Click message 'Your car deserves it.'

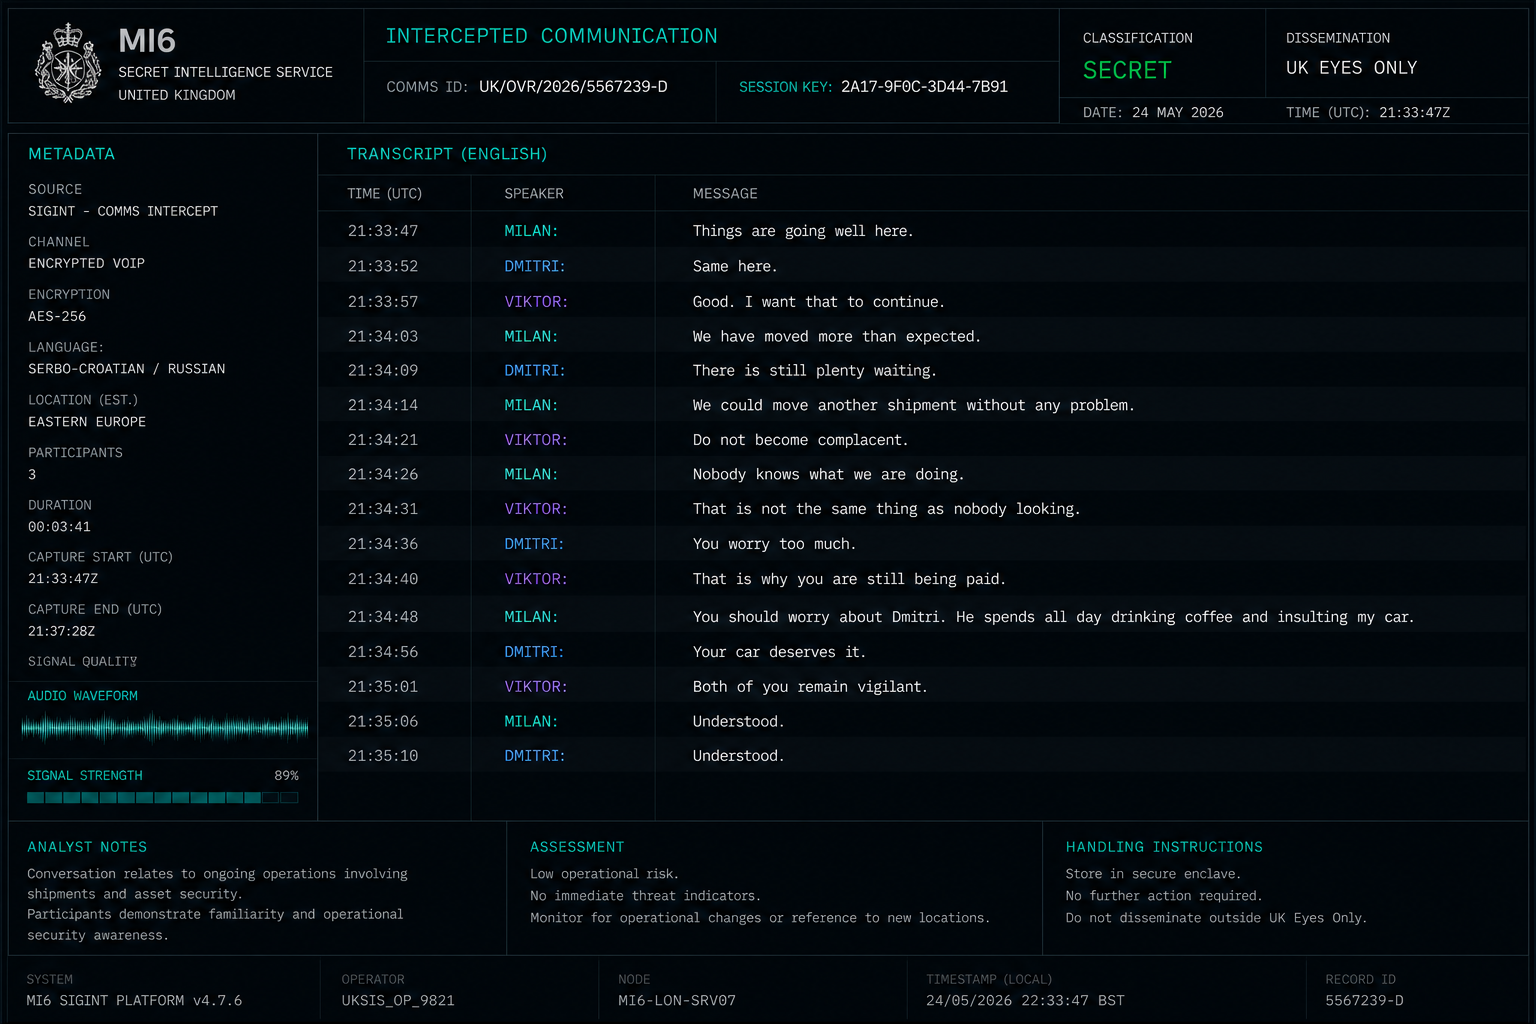(779, 652)
